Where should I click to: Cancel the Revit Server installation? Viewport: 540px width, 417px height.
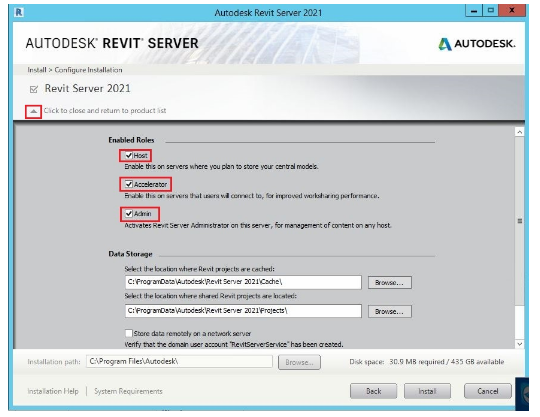pyautogui.click(x=488, y=391)
